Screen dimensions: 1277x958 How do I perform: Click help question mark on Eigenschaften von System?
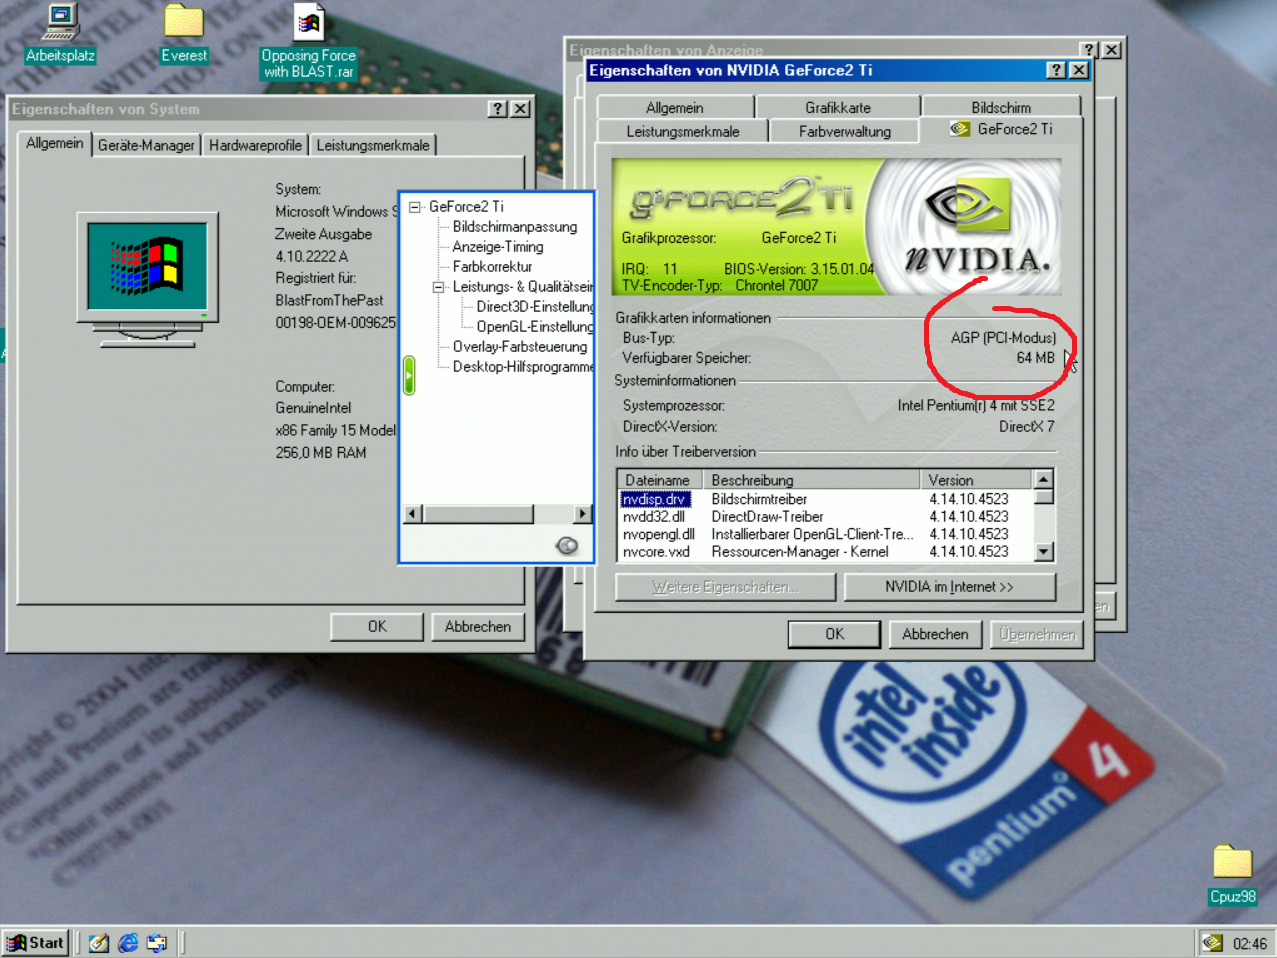tap(497, 108)
